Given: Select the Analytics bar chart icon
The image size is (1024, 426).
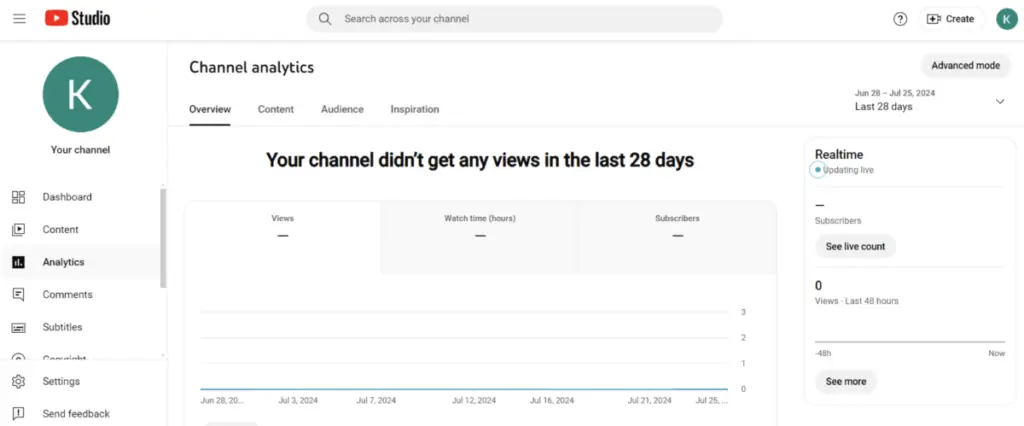Looking at the screenshot, I should click(x=18, y=262).
